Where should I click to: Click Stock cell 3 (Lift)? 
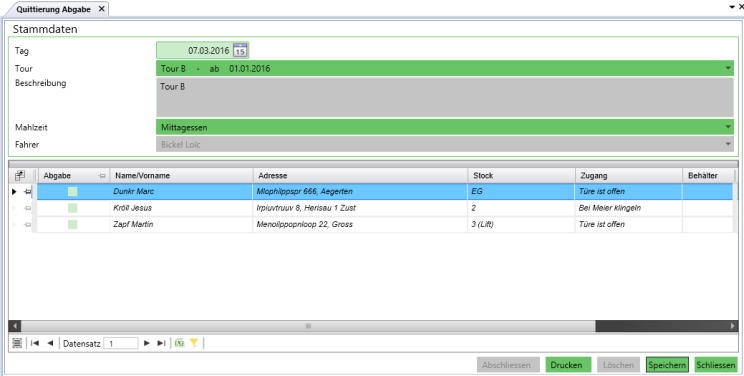tap(521, 224)
